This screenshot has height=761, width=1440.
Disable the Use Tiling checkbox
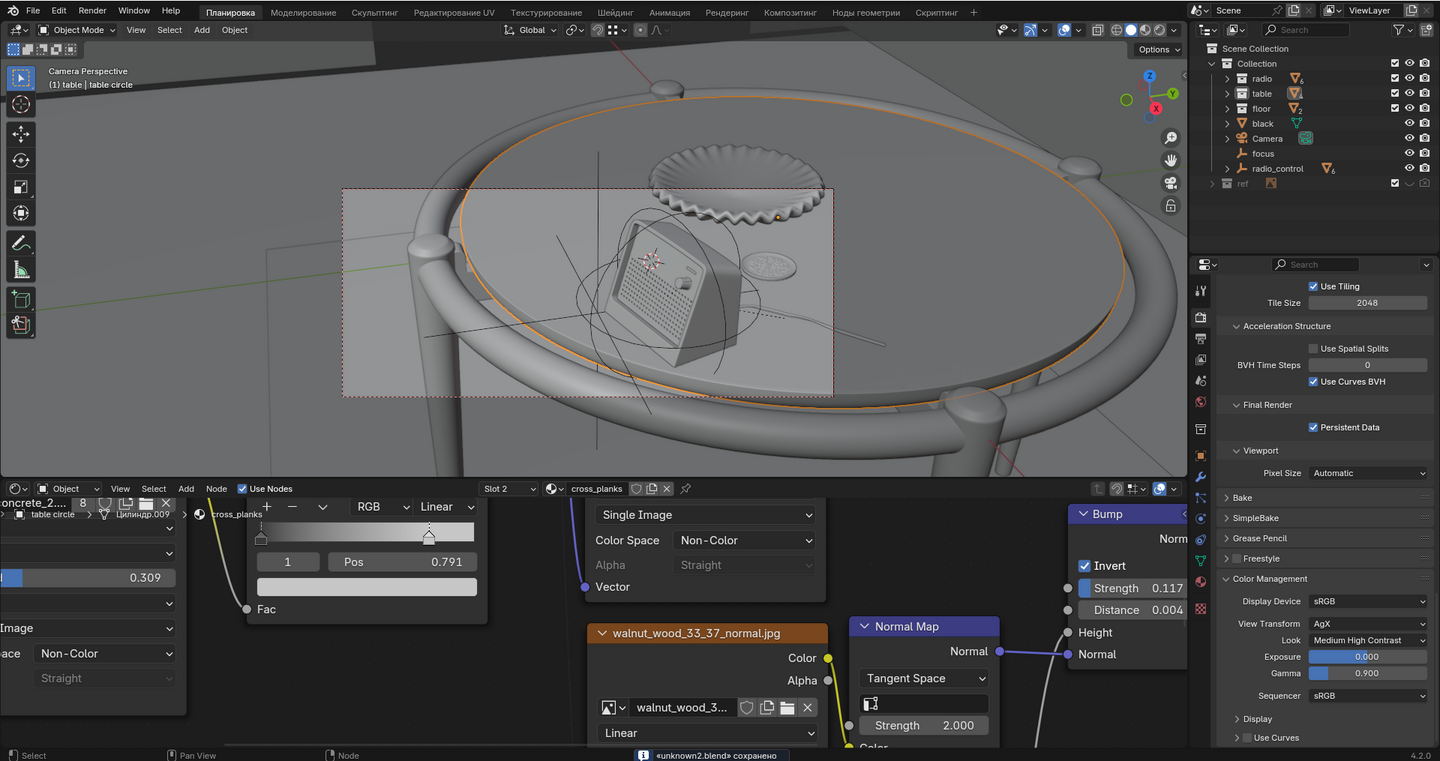tap(1313, 286)
